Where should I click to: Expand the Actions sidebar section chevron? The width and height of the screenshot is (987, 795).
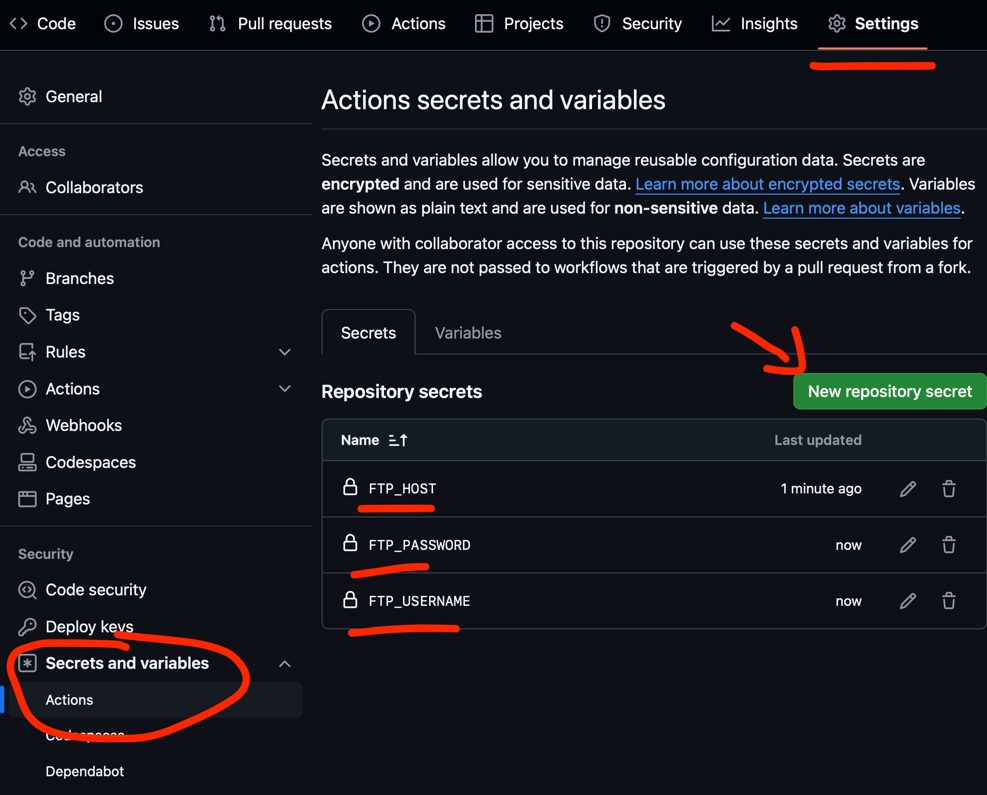click(x=284, y=389)
